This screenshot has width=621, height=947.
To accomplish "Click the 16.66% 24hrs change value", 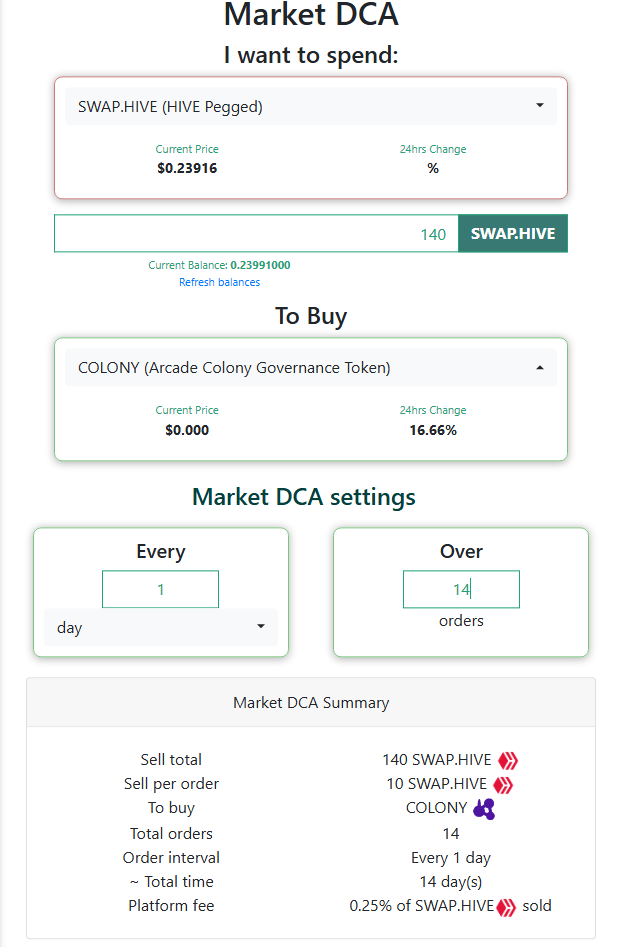I will (432, 430).
